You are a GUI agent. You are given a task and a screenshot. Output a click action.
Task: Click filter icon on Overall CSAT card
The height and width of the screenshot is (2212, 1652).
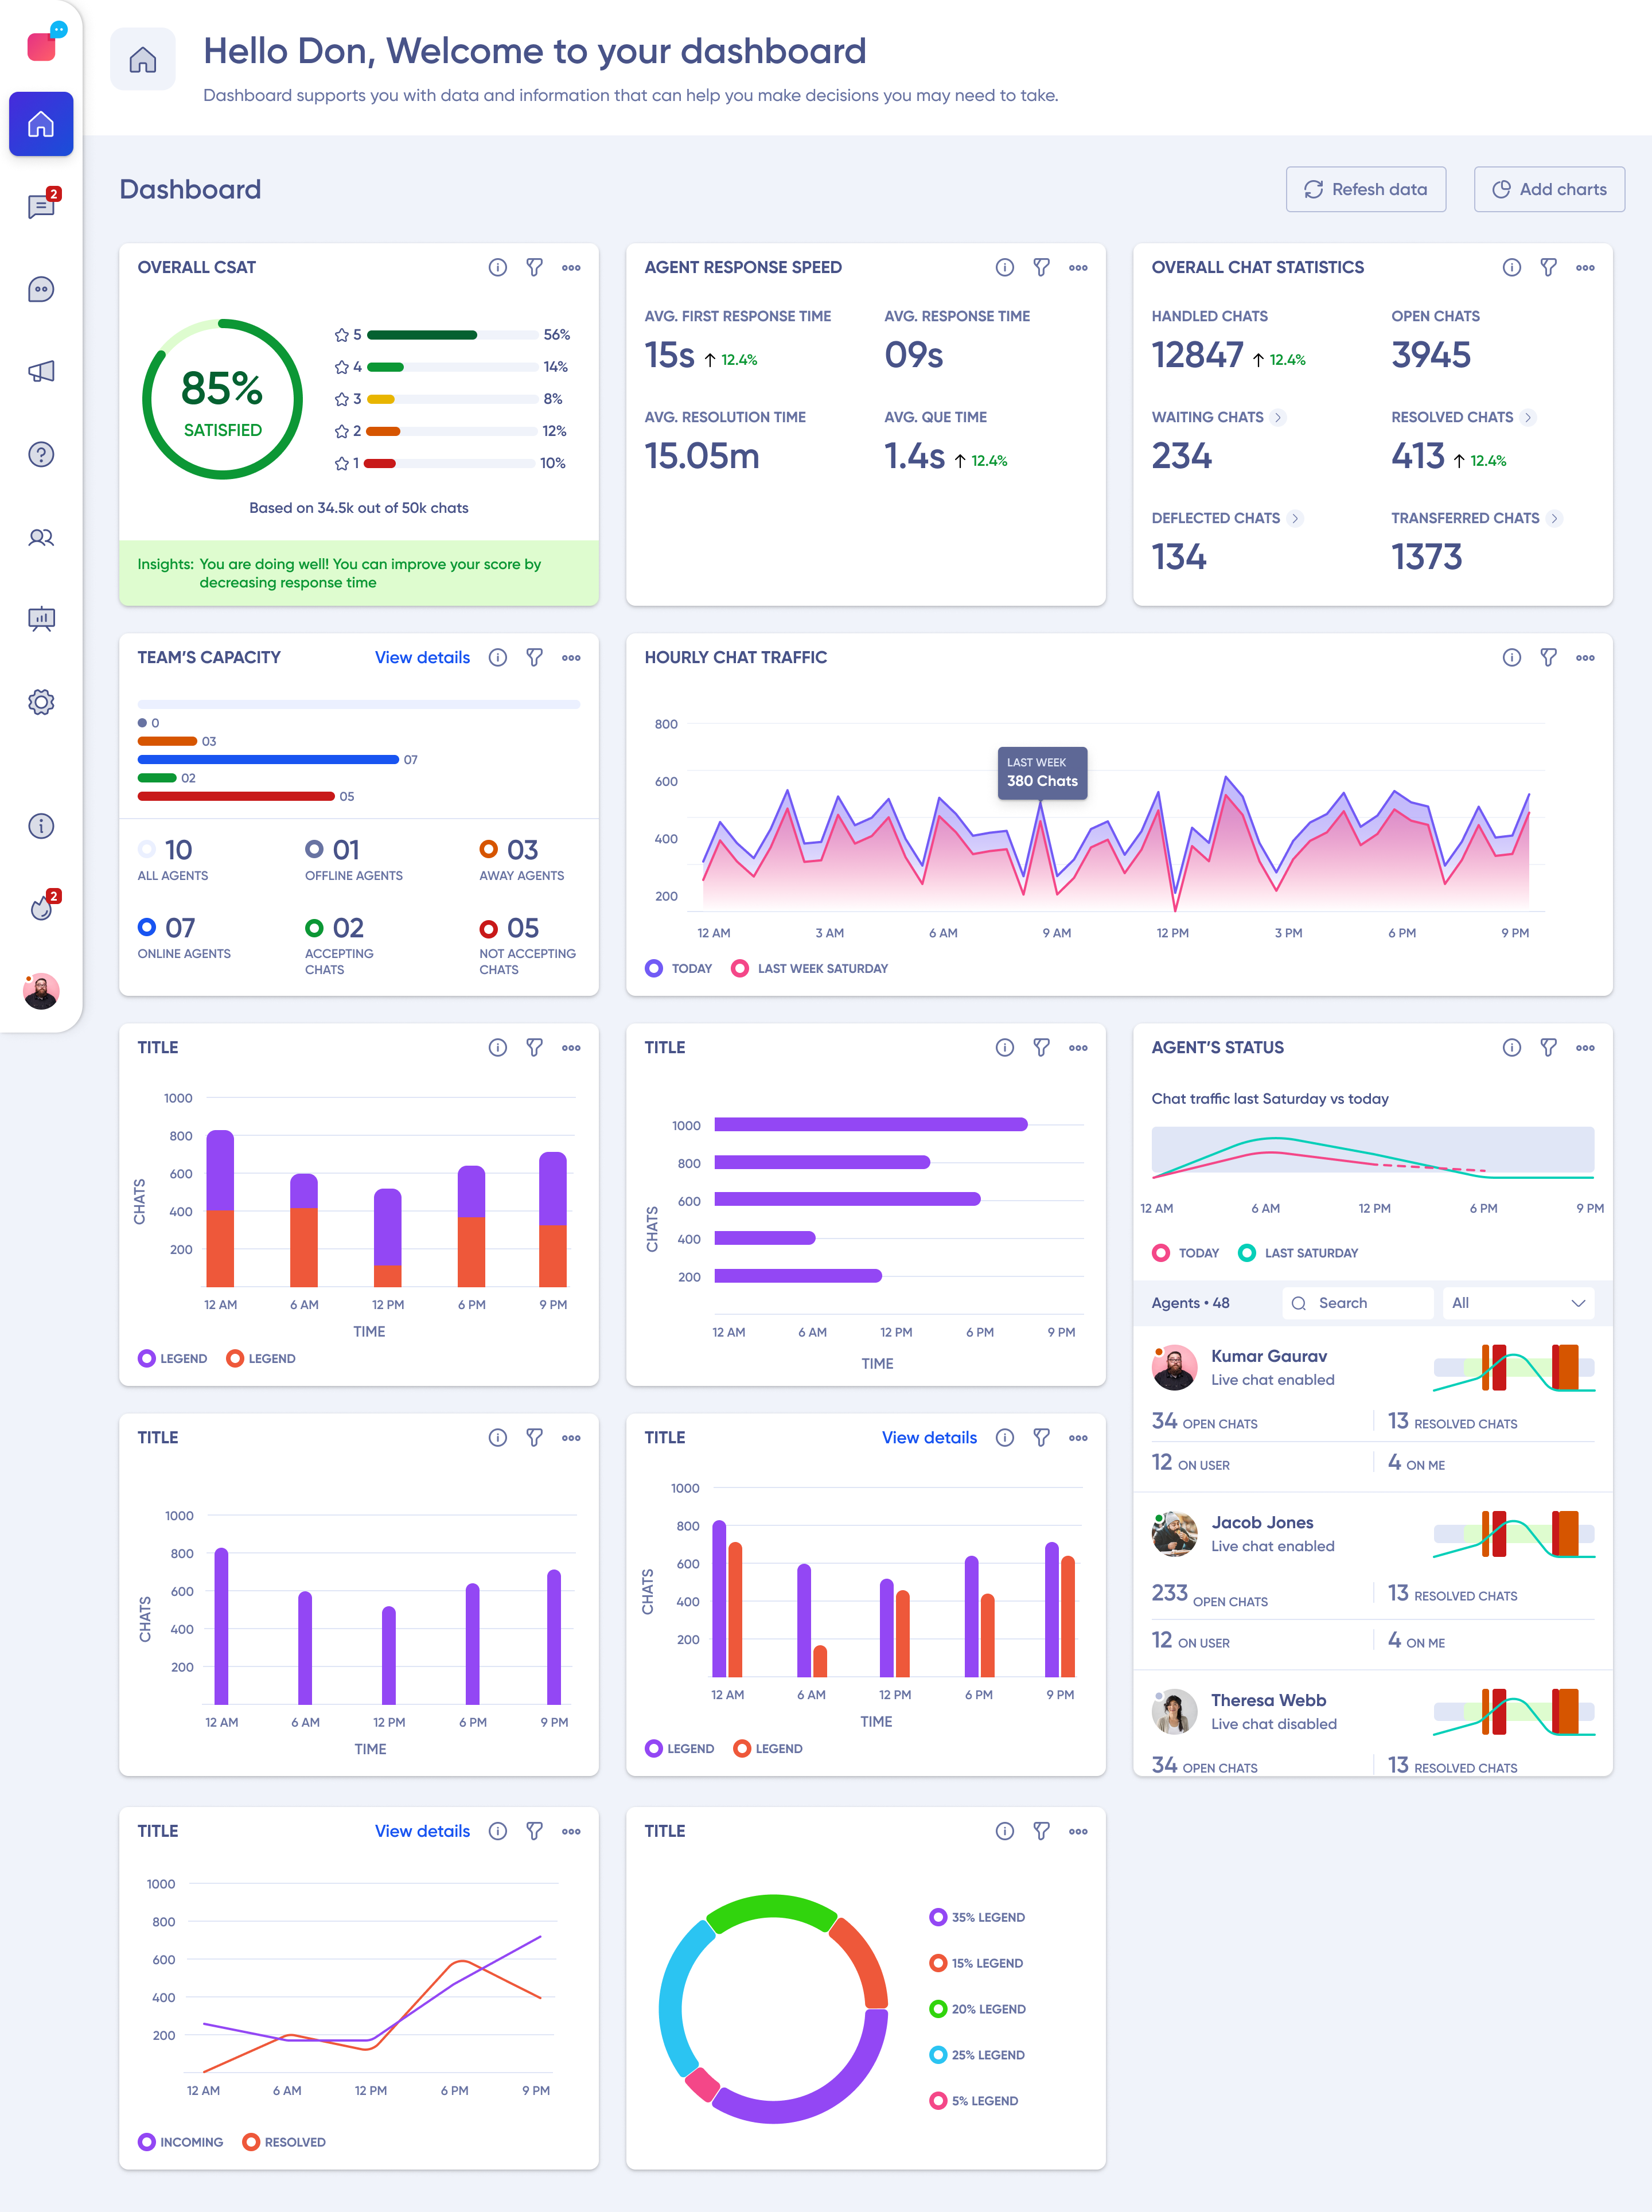click(534, 267)
